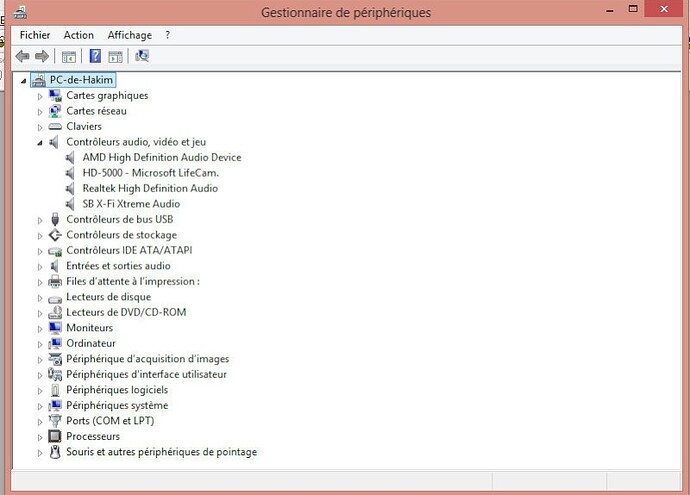Viewport: 690px width, 495px height.
Task: Click the Back arrow in the toolbar
Action: (22, 56)
